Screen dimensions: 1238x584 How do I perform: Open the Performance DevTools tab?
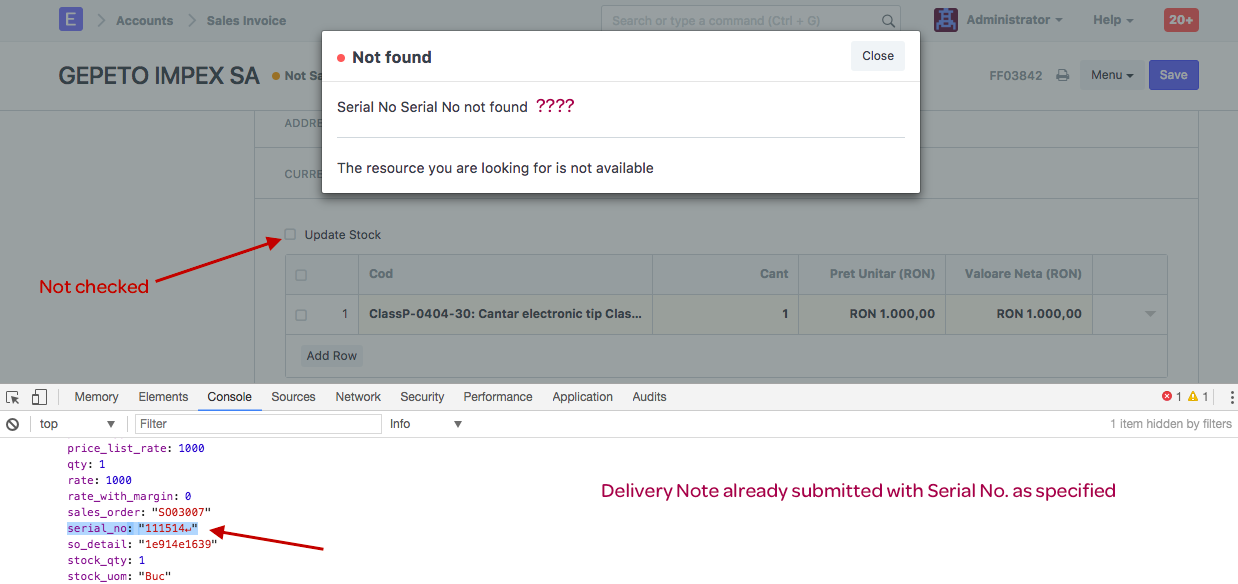[x=498, y=397]
